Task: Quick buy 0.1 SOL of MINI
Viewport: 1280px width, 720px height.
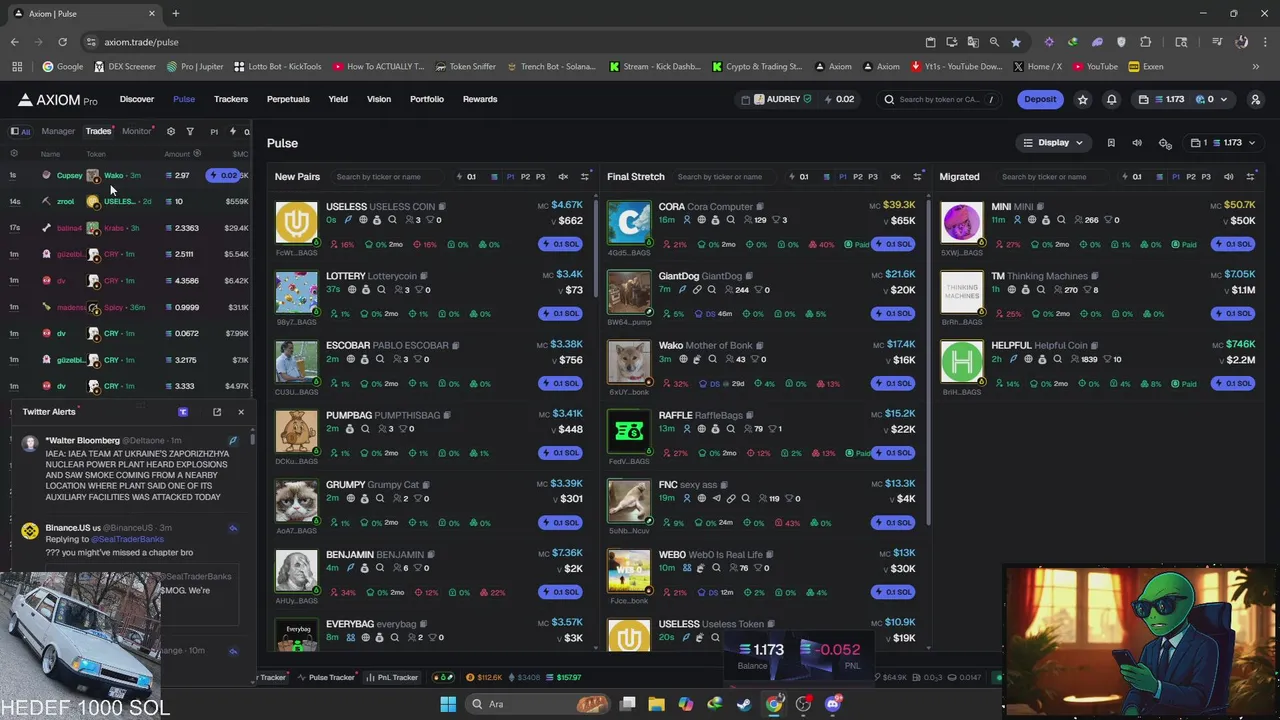Action: tap(1233, 244)
